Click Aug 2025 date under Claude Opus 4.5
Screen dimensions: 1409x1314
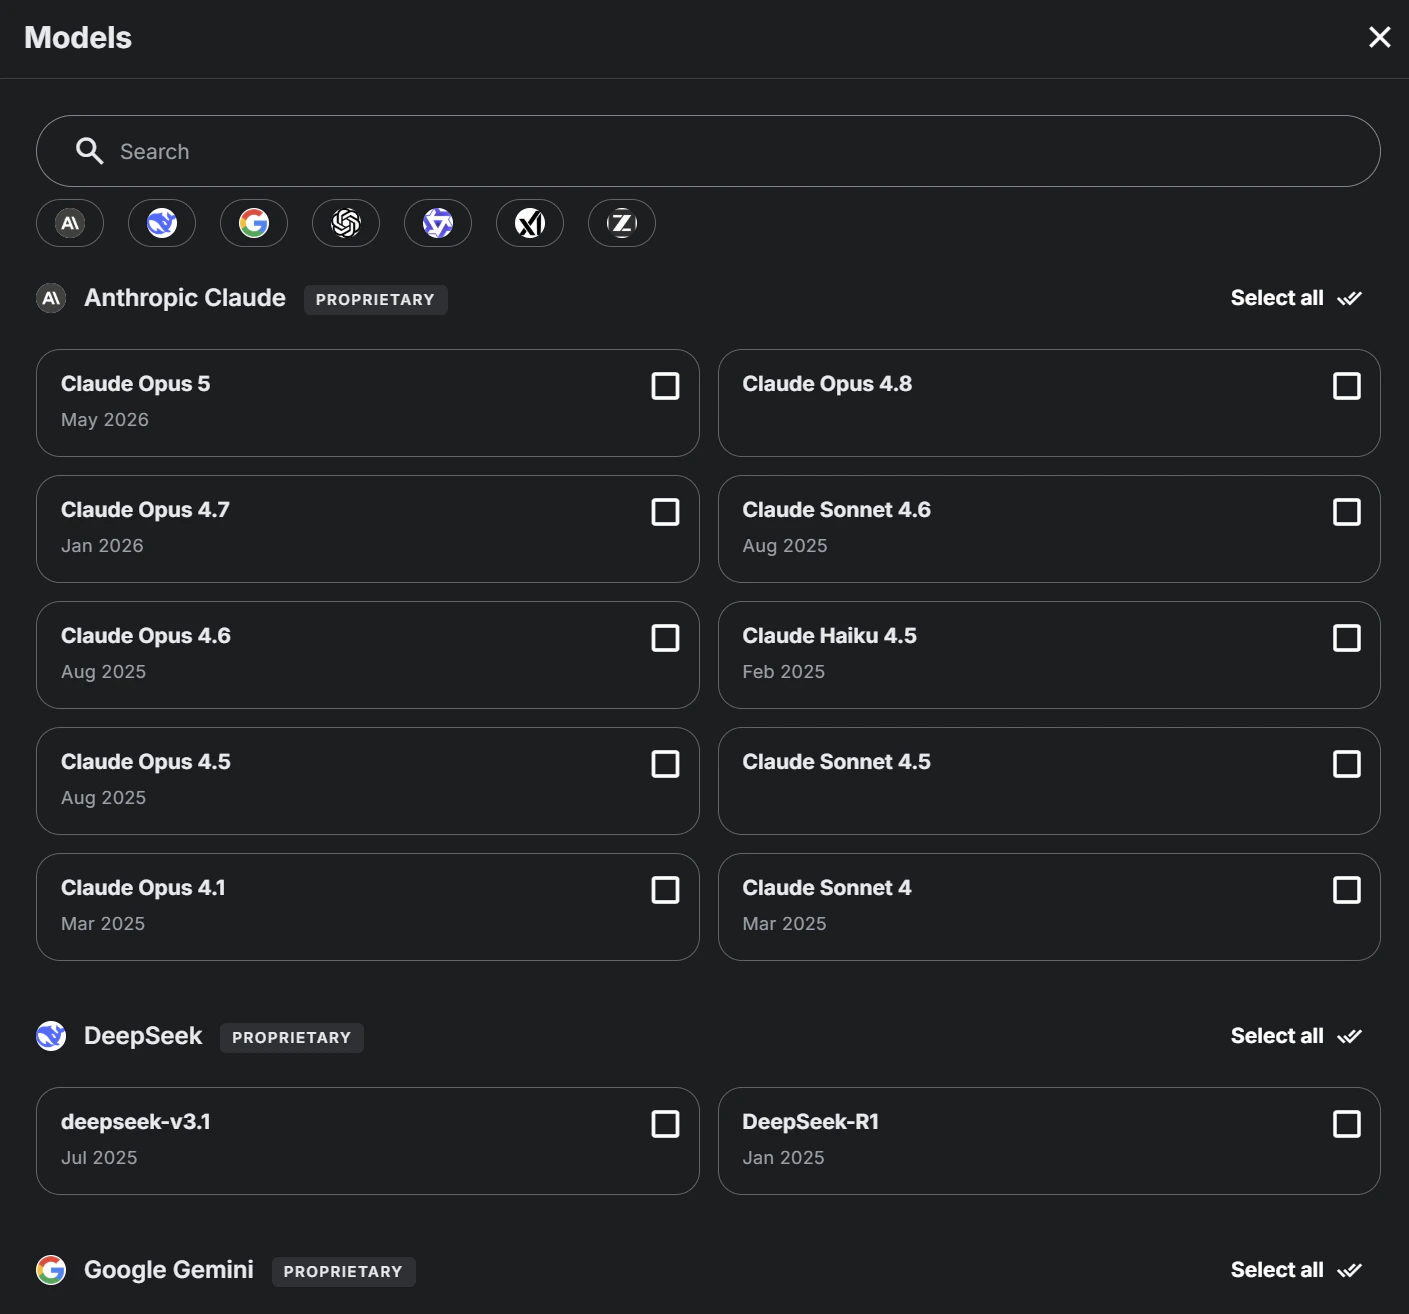103,798
